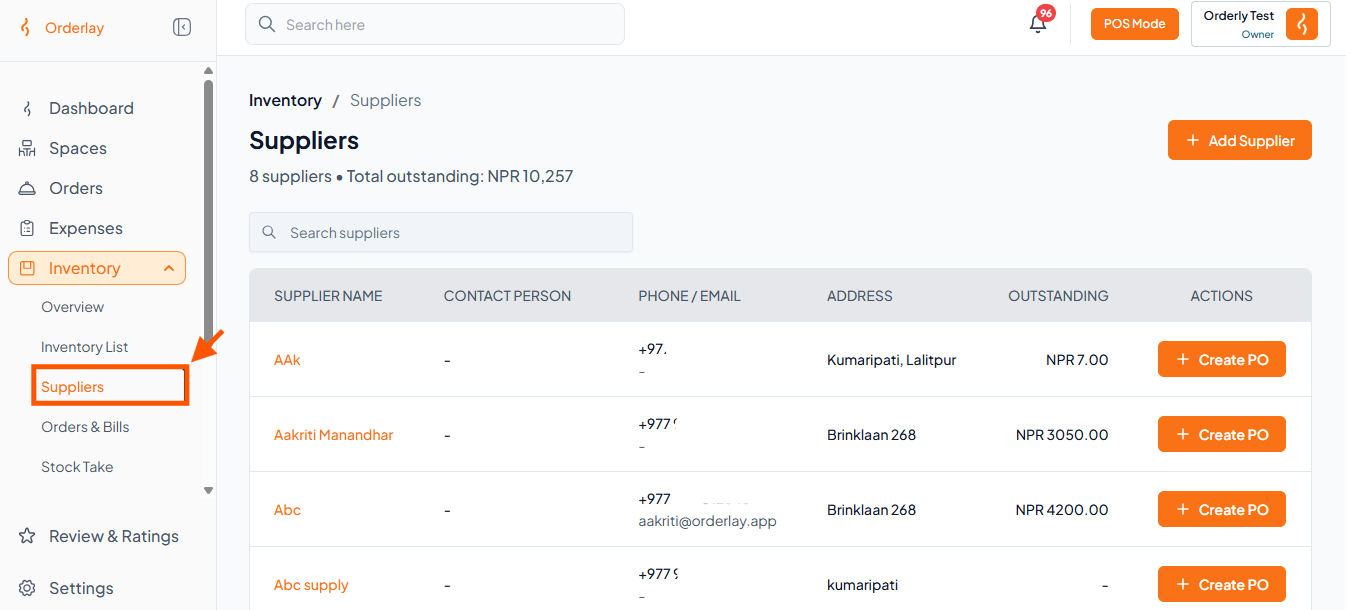Open notifications bell with 96 badge
The width and height of the screenshot is (1346, 610).
[1039, 22]
